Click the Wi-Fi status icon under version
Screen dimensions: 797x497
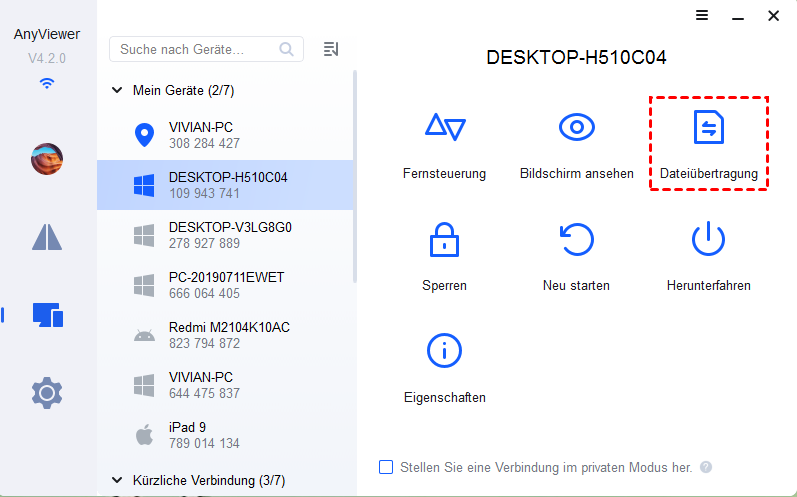(x=47, y=83)
